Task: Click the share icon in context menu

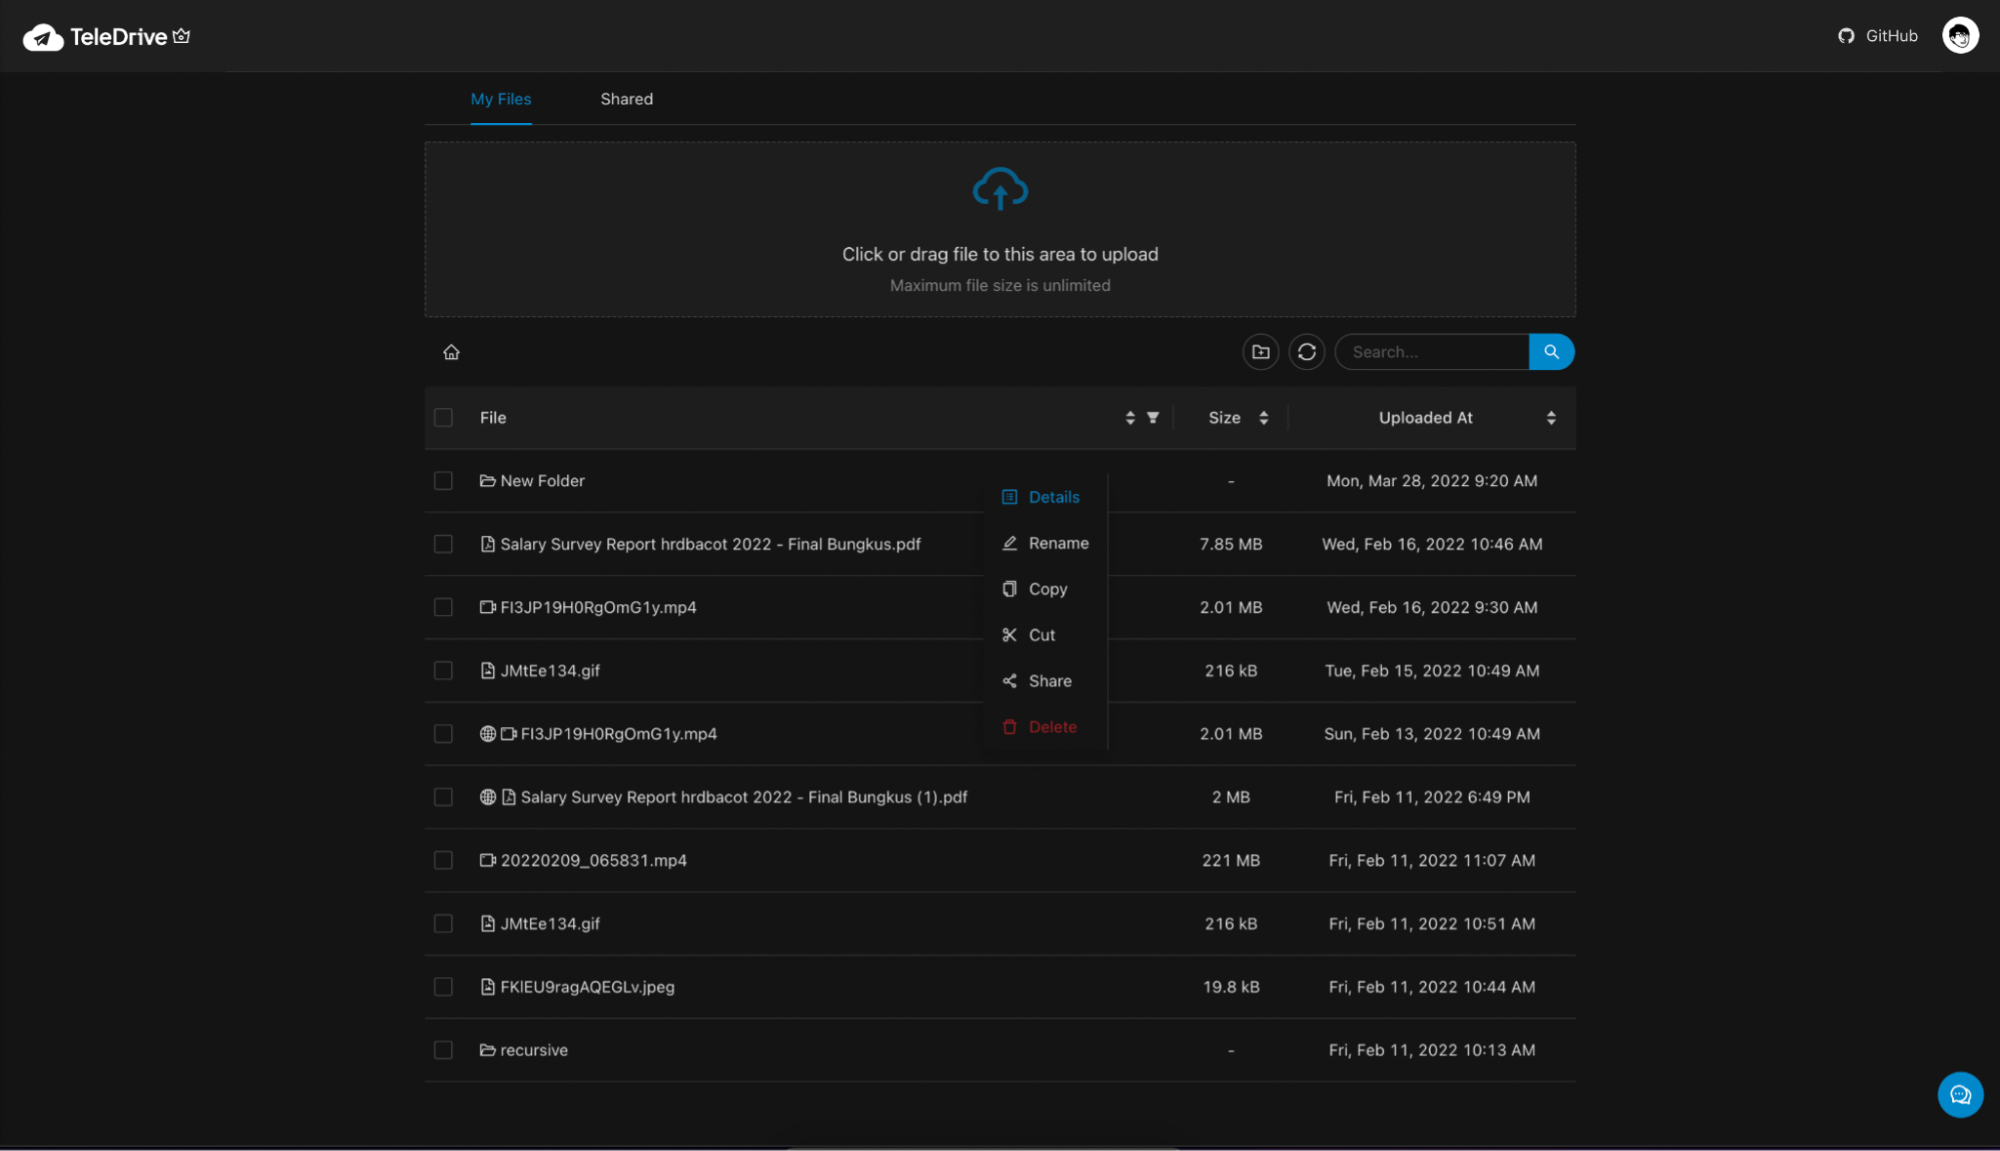Action: (1012, 680)
